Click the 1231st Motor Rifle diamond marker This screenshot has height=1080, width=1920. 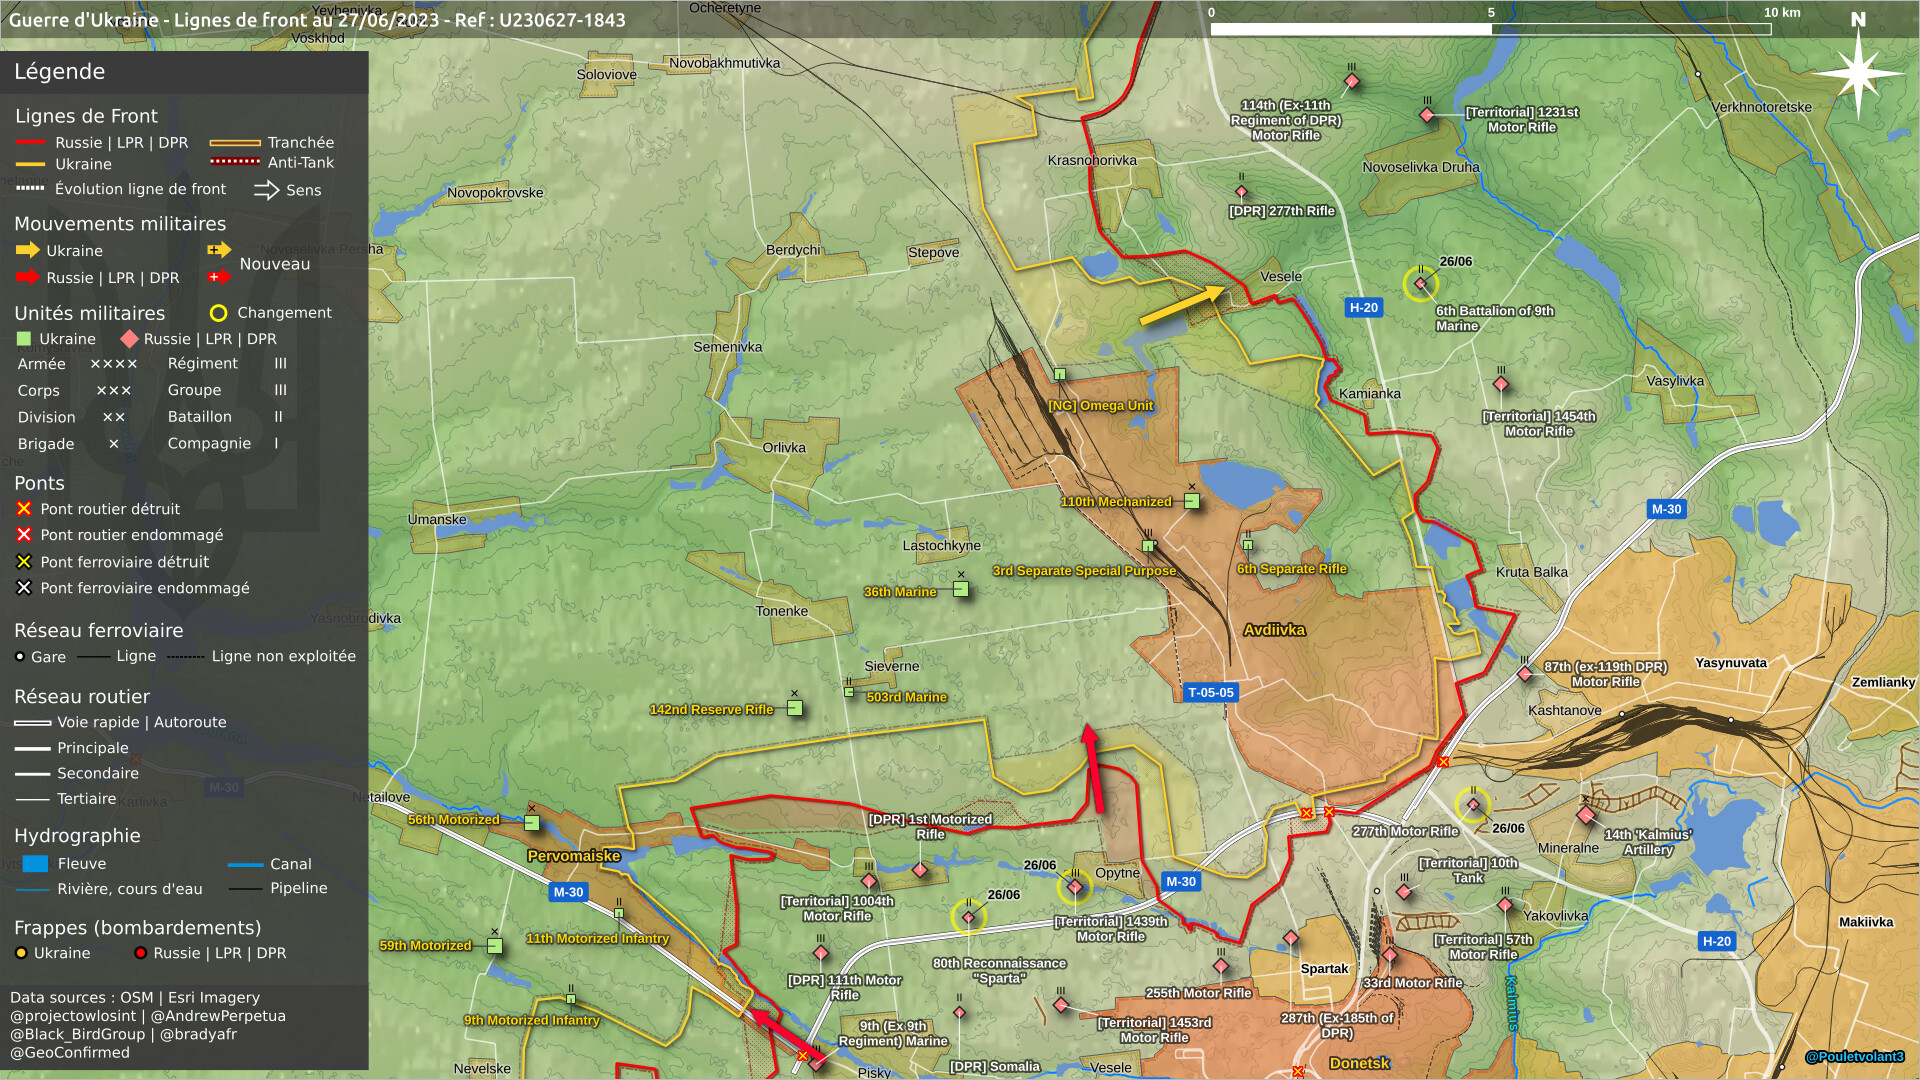(1427, 115)
